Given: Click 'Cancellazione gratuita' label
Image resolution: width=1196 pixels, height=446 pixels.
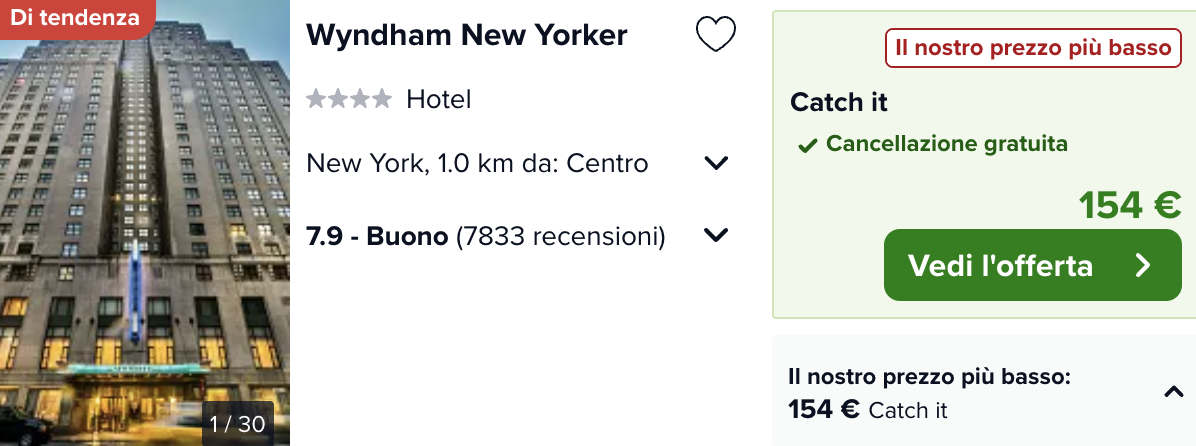Looking at the screenshot, I should click(x=947, y=143).
